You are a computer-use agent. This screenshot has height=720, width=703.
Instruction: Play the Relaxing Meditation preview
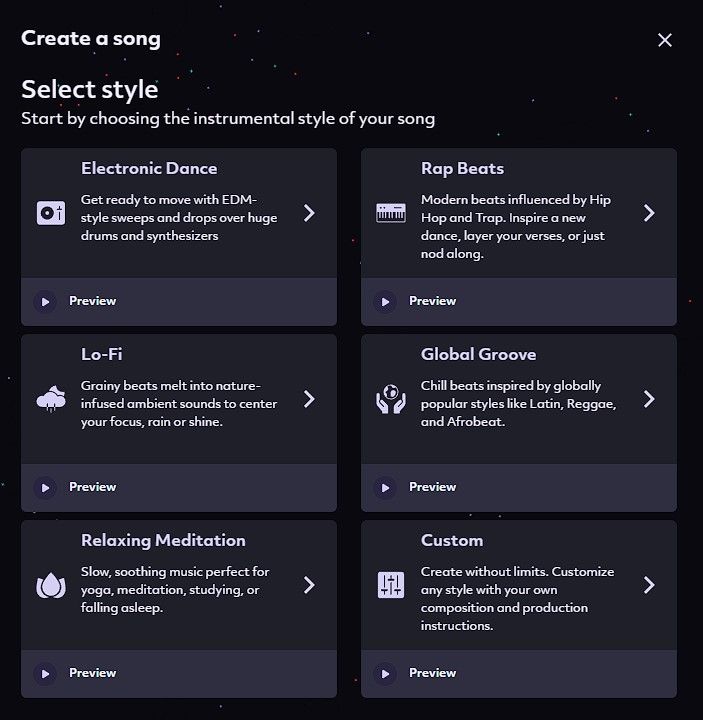pos(45,673)
